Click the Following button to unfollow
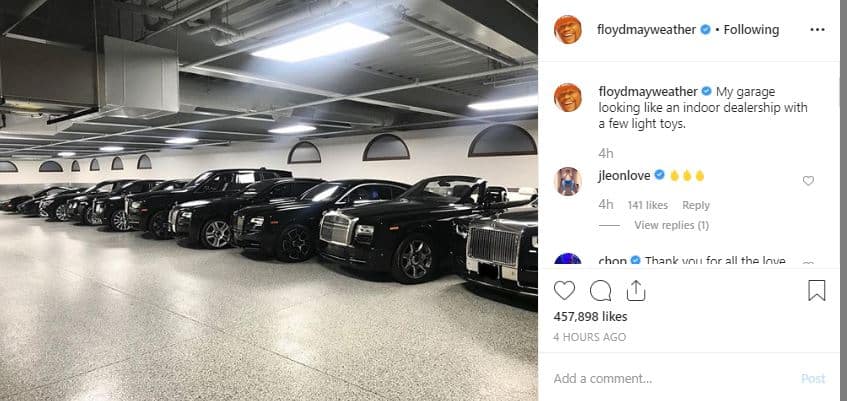 (751, 30)
